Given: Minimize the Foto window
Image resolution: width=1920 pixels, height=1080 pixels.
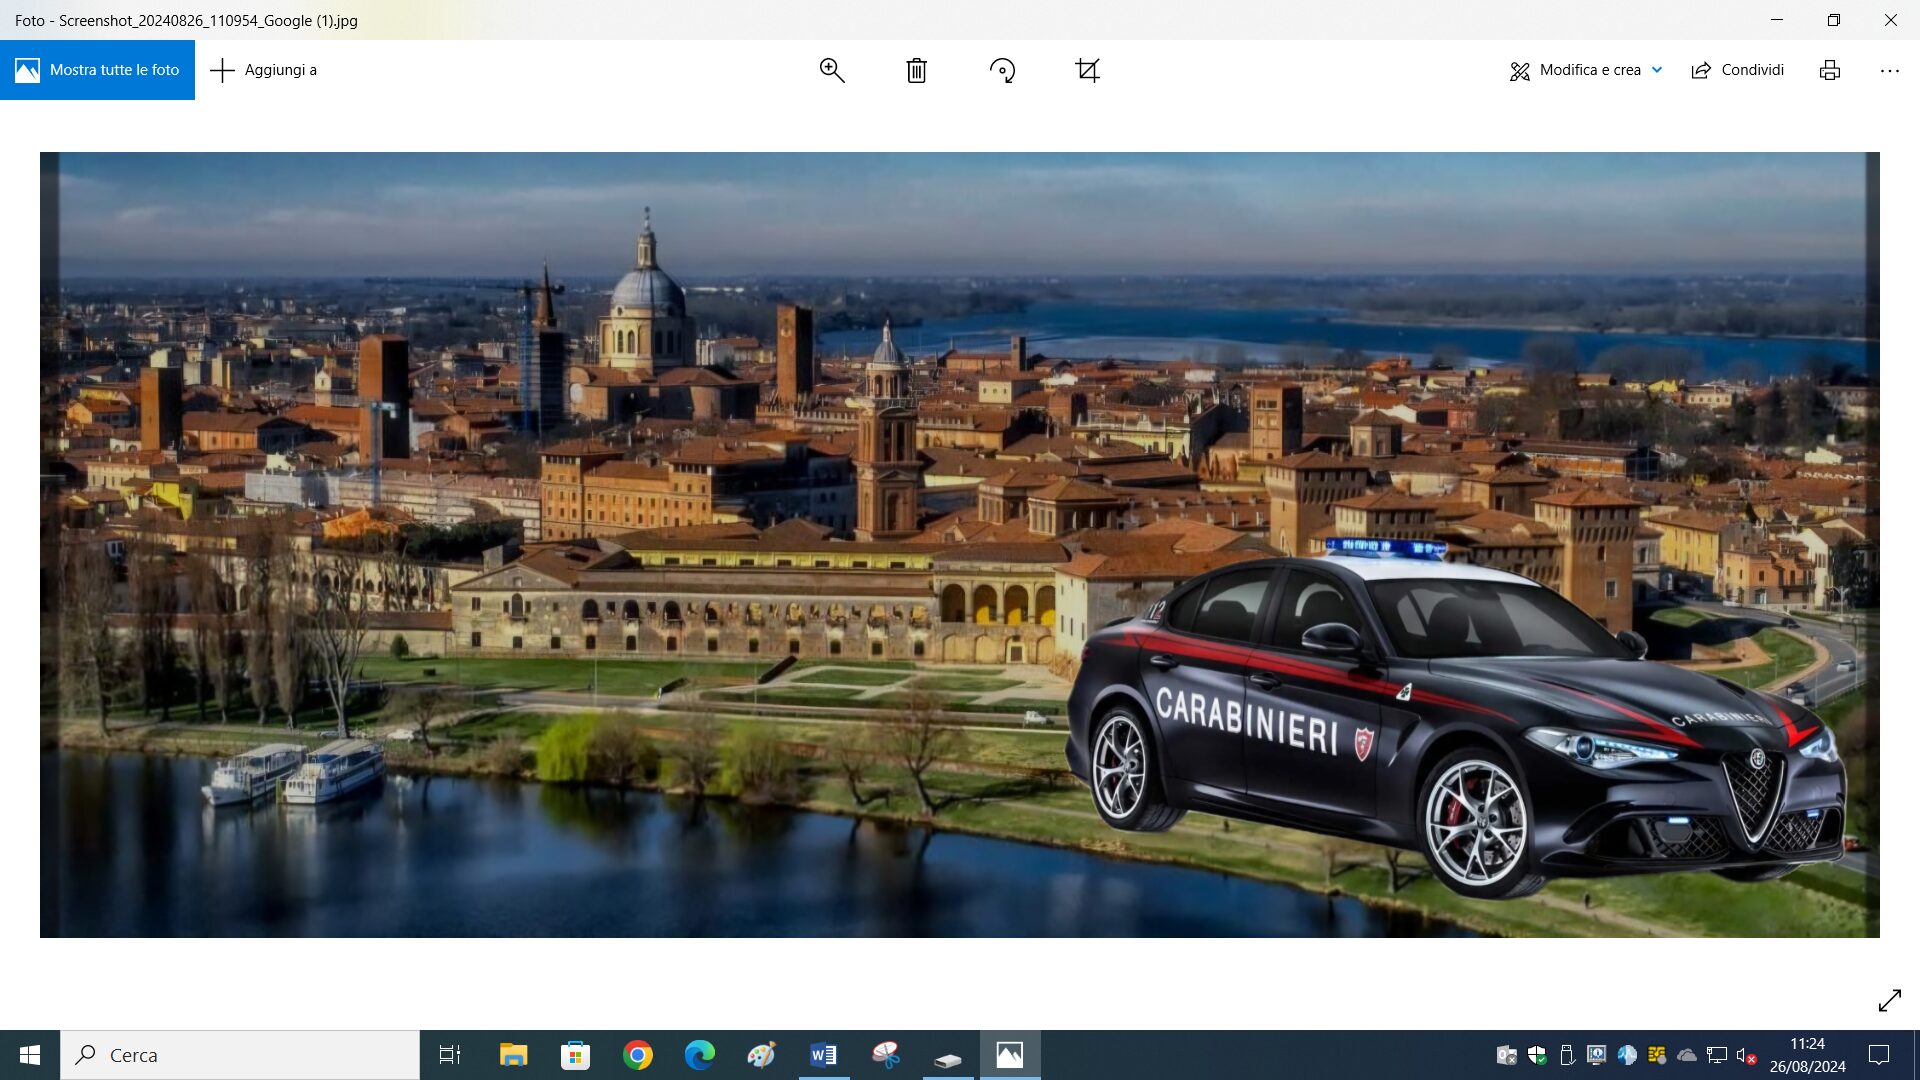Looking at the screenshot, I should click(1777, 20).
